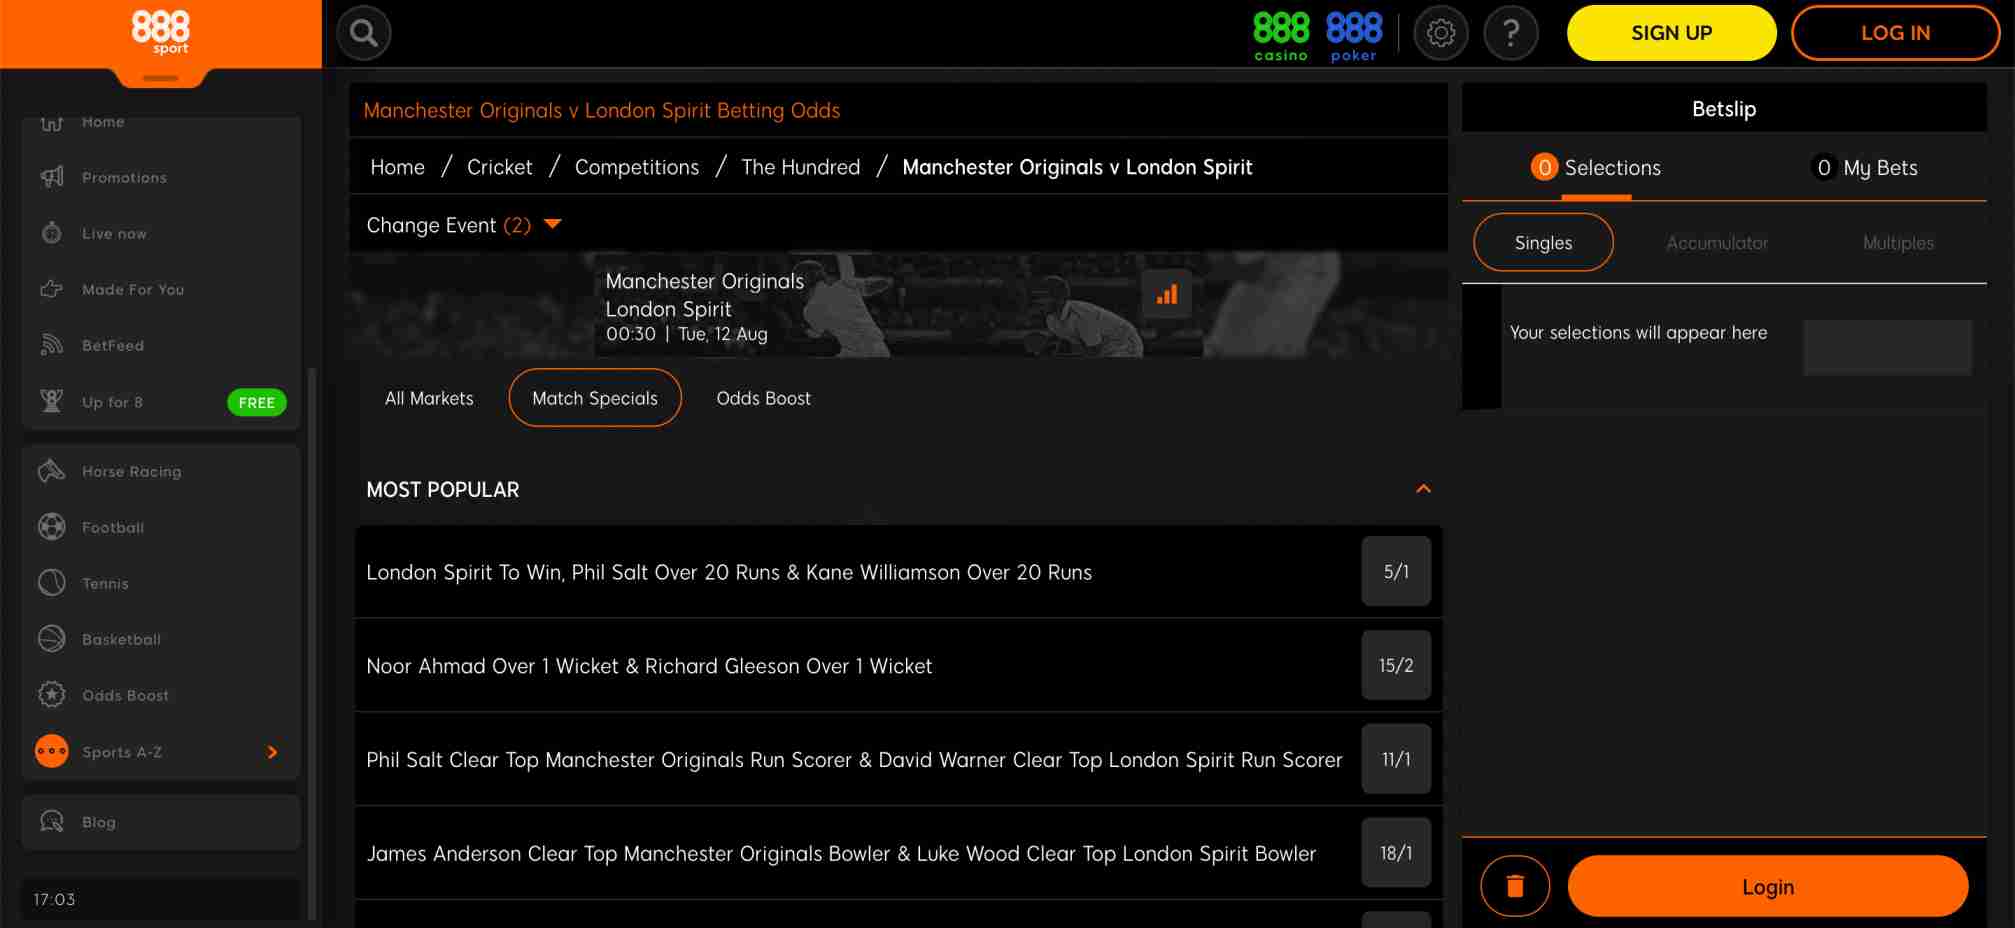This screenshot has height=928, width=2015.
Task: Click the Tennis ball icon
Action: pos(52,583)
